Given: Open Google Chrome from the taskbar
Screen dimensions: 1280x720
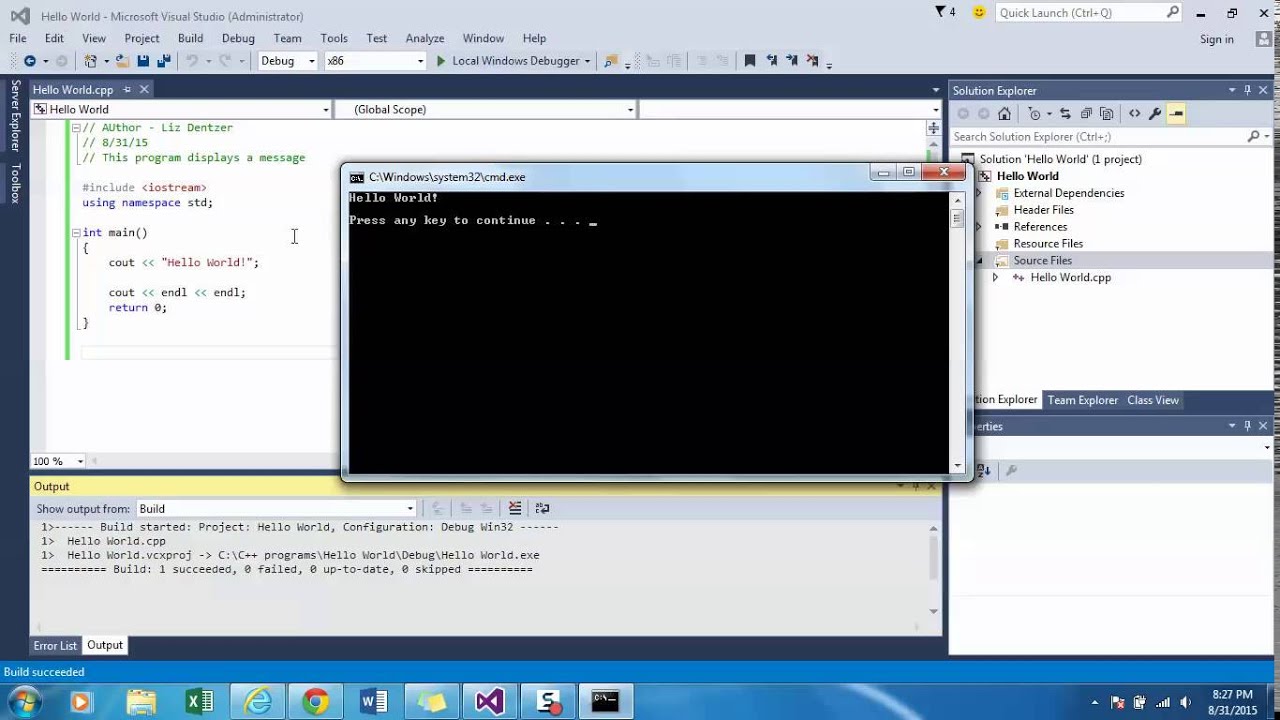Looking at the screenshot, I should [x=316, y=701].
